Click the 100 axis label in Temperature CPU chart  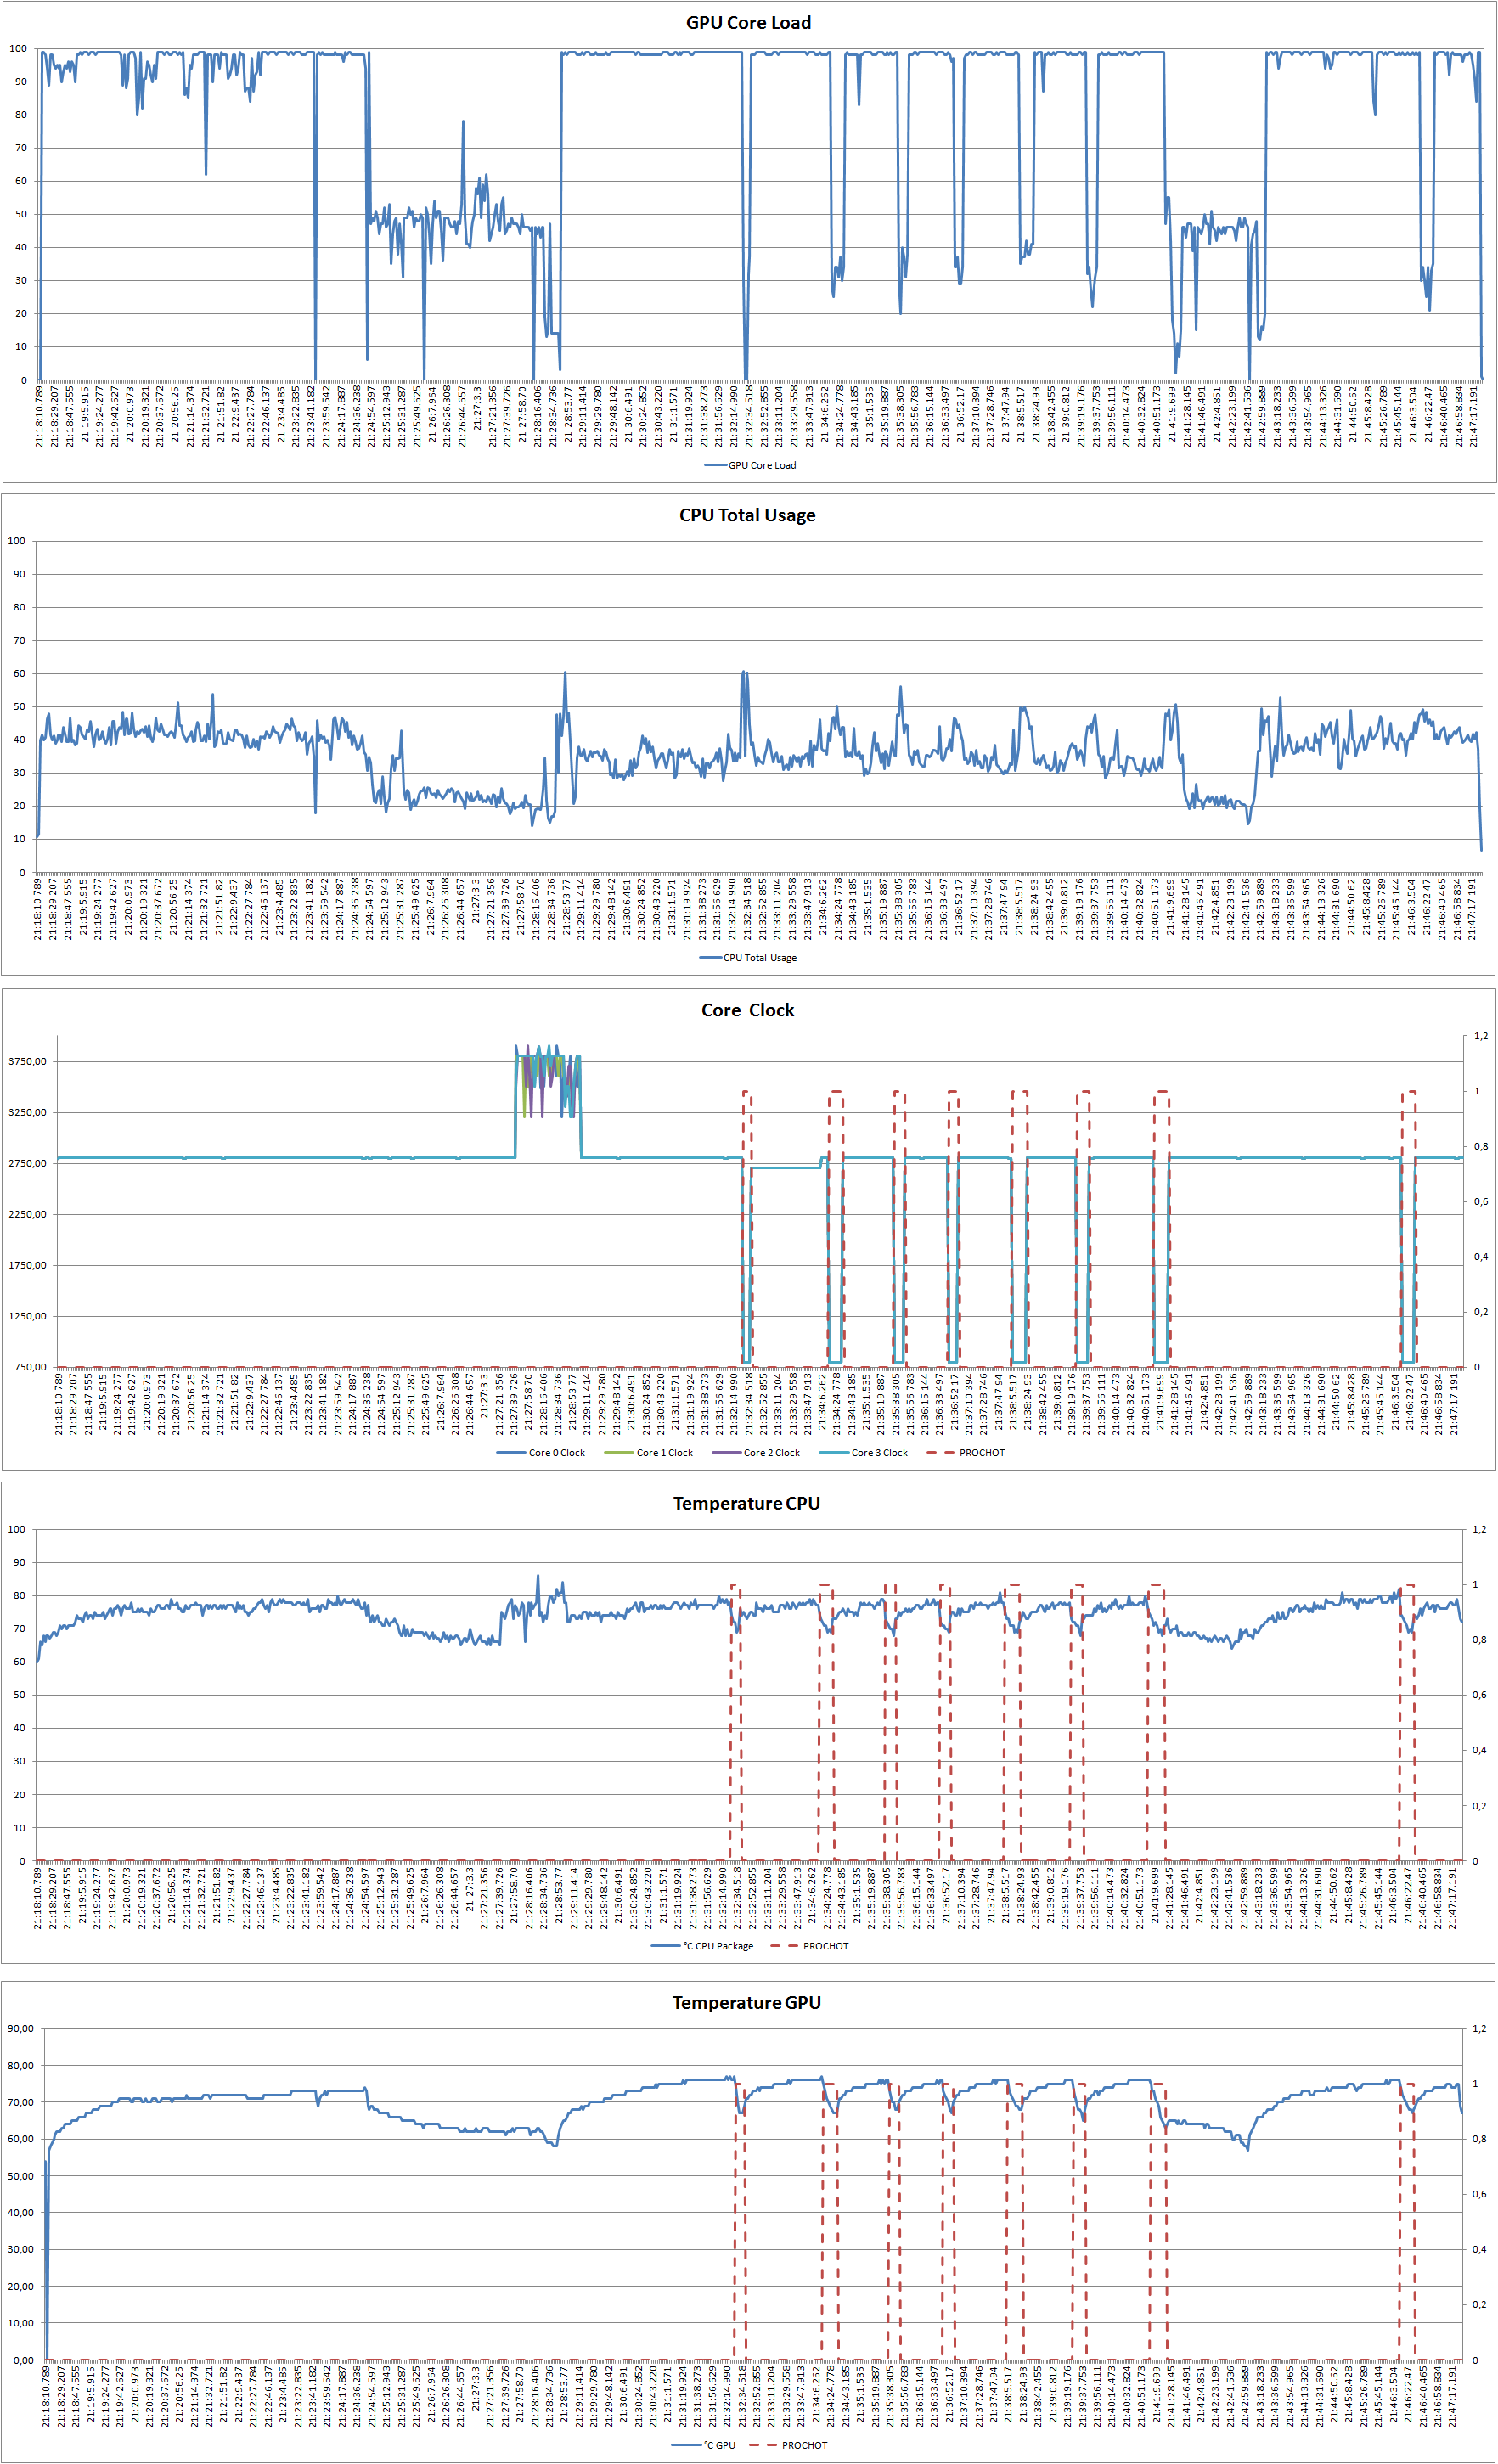pyautogui.click(x=17, y=1529)
